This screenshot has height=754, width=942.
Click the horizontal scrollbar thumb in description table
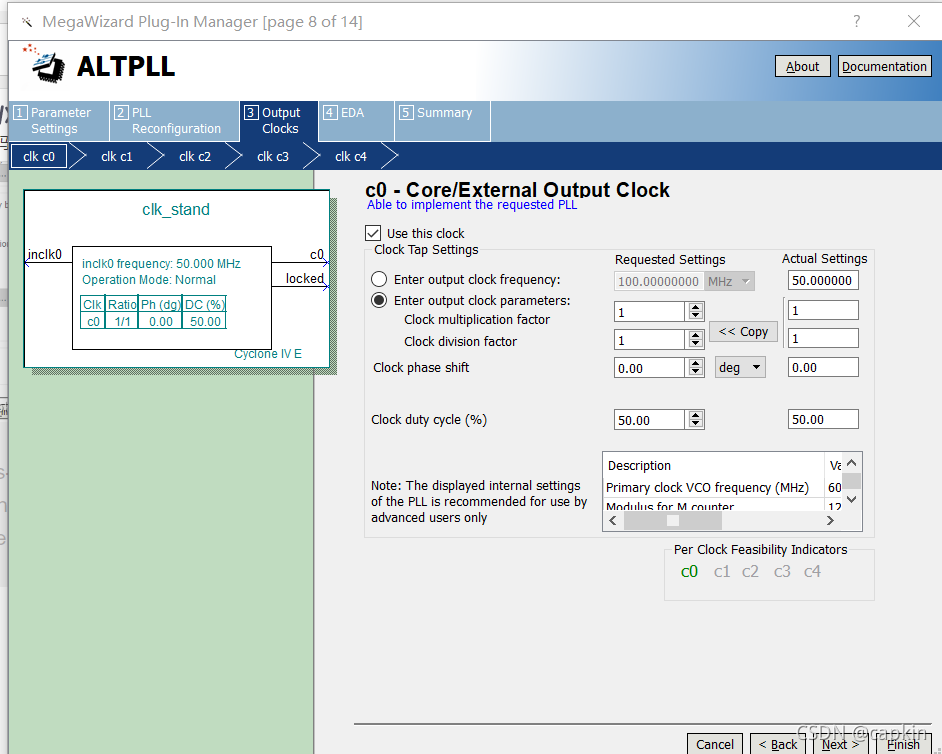coord(673,520)
